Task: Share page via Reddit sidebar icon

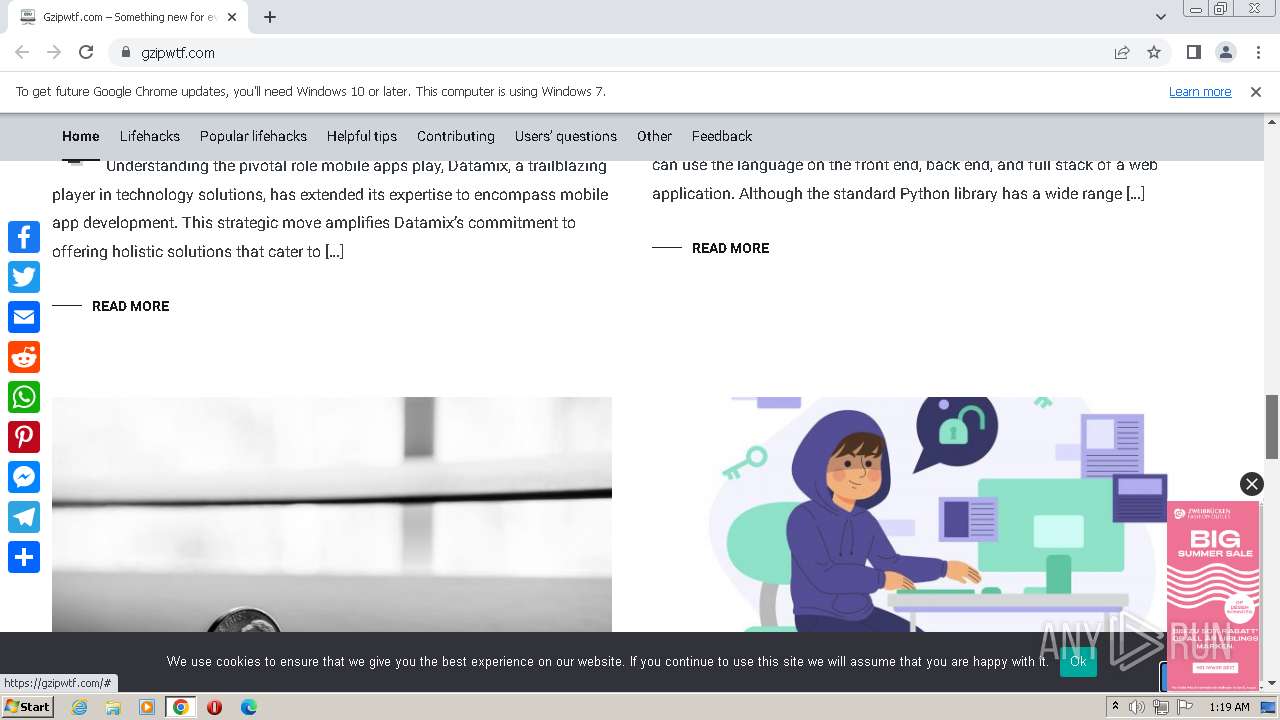Action: (24, 357)
